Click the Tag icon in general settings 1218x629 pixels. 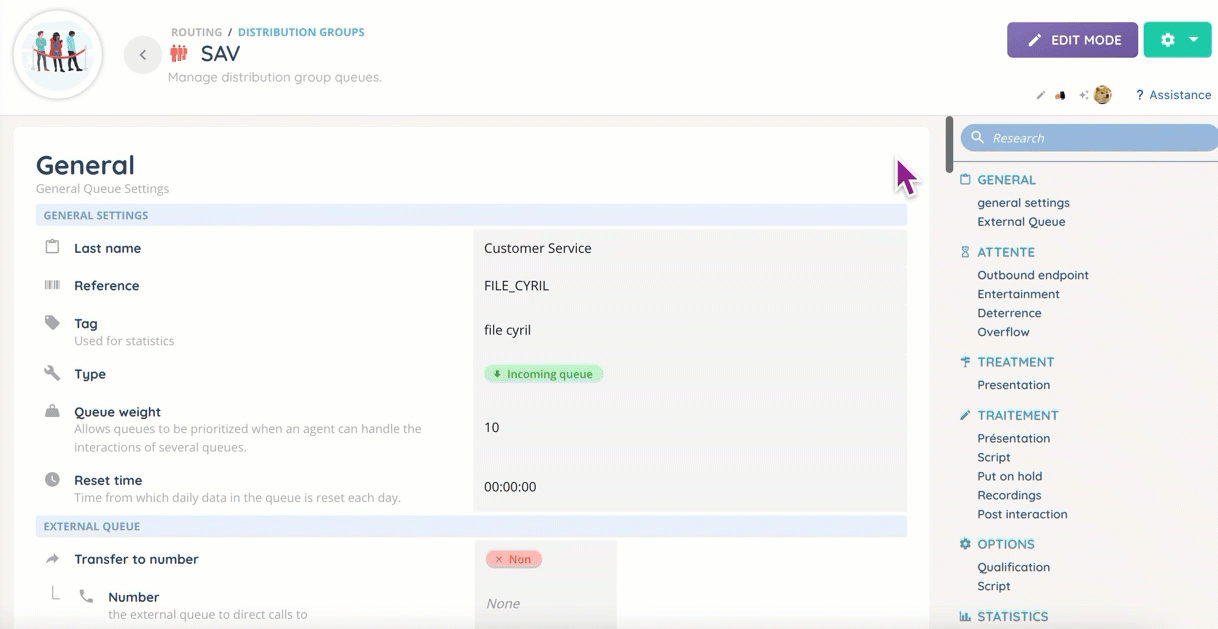52,323
